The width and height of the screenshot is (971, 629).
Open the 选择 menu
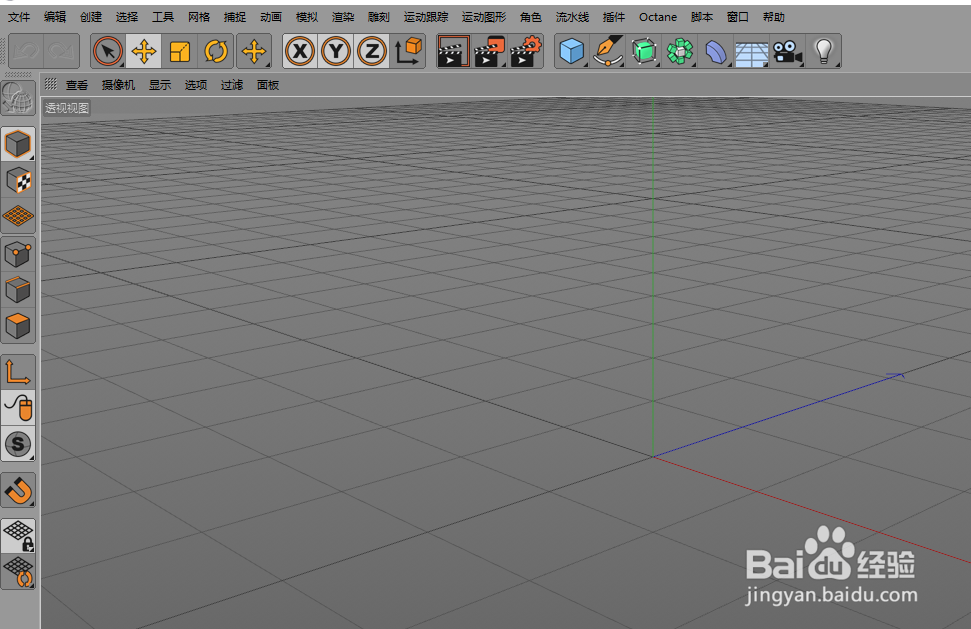(x=126, y=17)
